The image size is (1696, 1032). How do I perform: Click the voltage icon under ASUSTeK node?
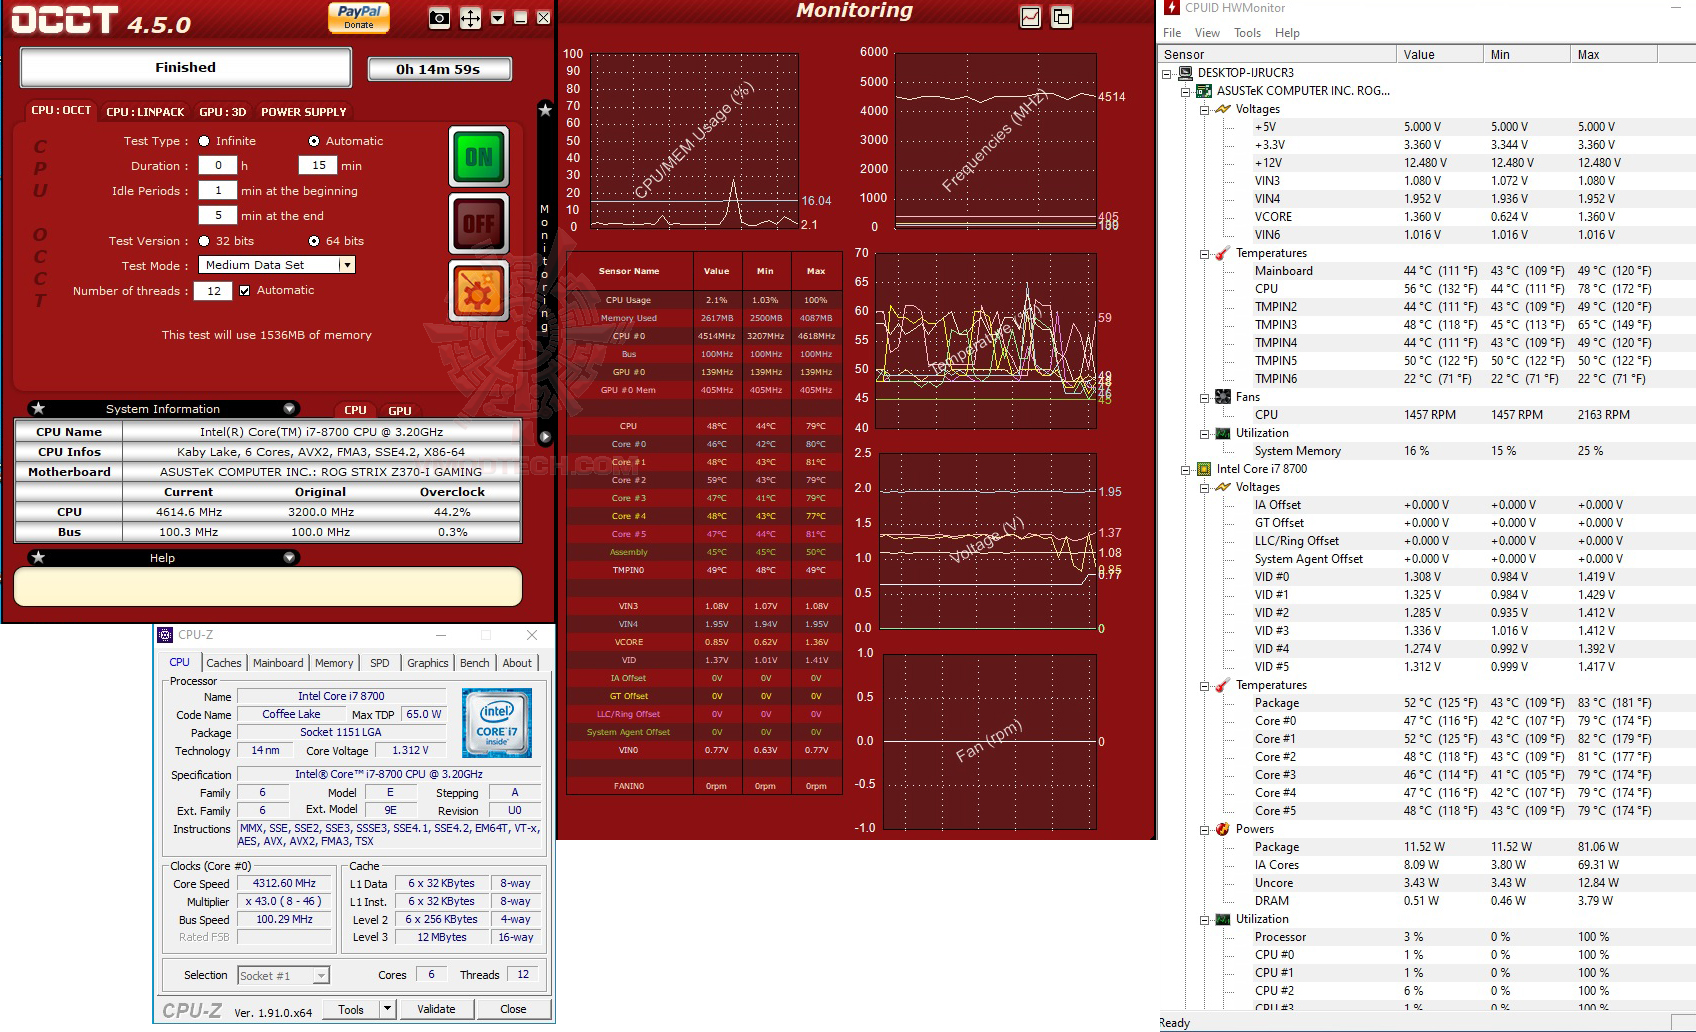1222,109
